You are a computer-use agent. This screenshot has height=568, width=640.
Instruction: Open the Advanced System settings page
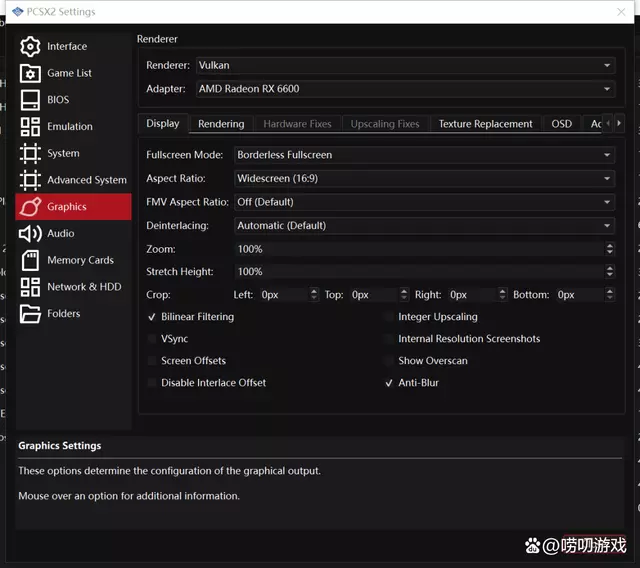click(73, 180)
